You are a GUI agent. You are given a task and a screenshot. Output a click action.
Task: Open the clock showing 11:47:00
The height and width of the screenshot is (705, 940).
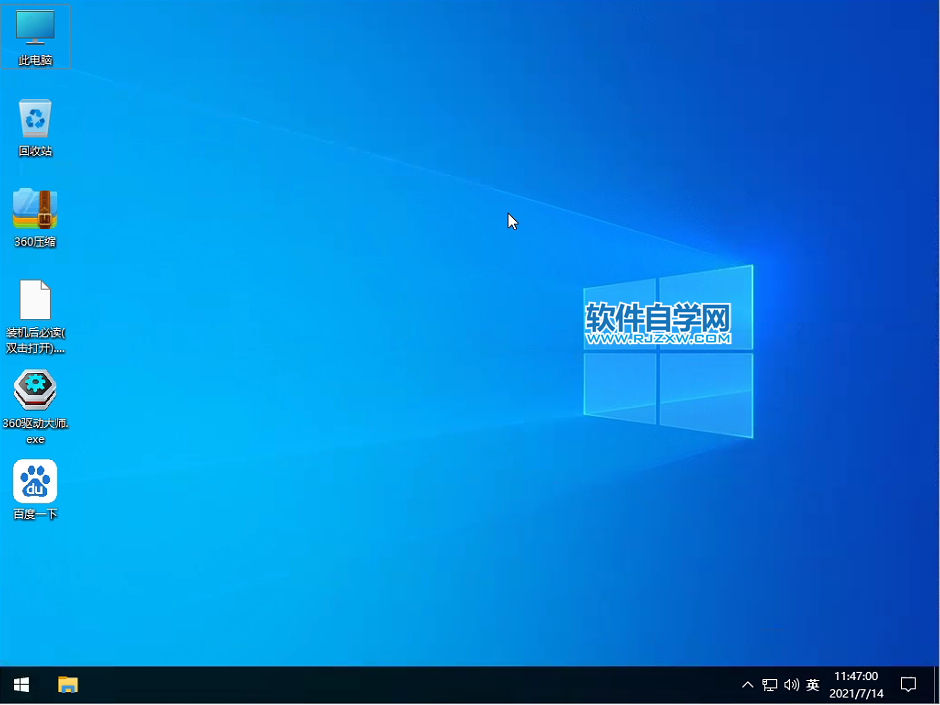856,685
